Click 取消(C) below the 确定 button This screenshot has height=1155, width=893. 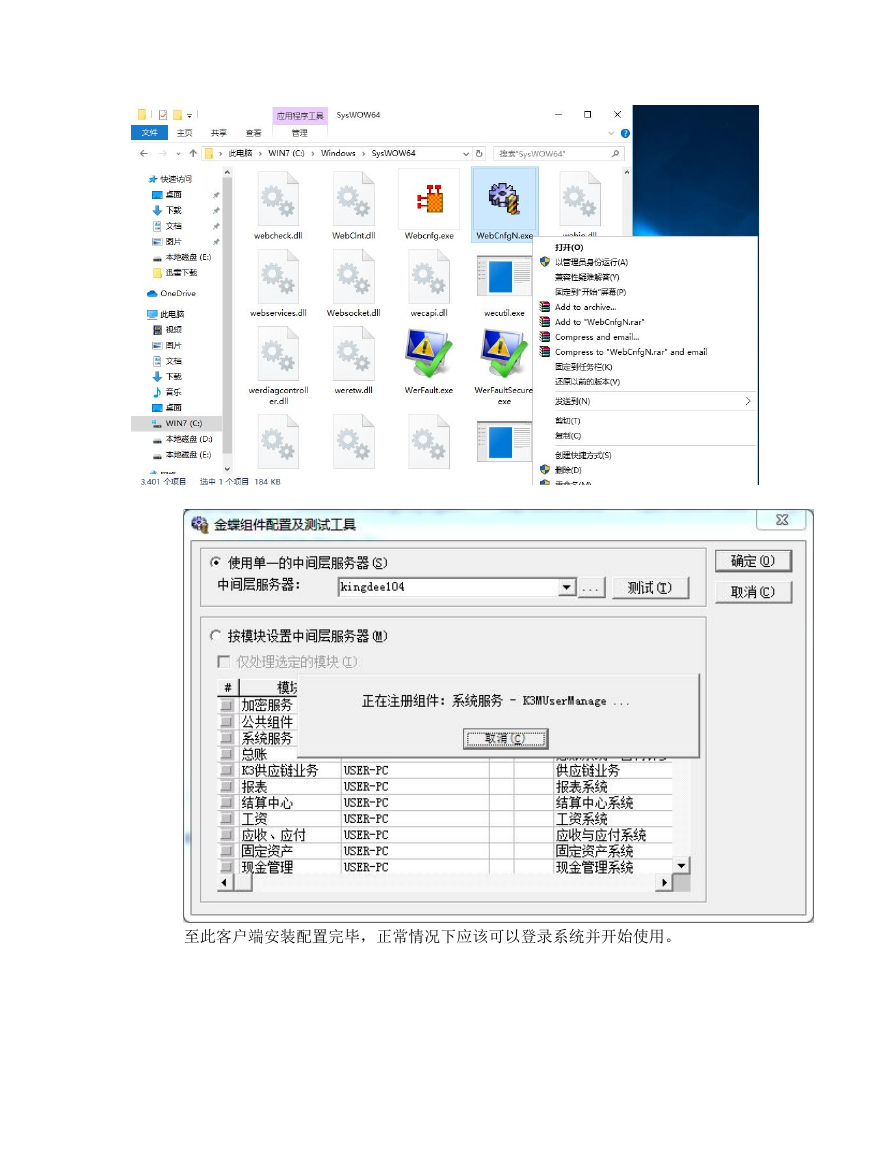point(753,591)
